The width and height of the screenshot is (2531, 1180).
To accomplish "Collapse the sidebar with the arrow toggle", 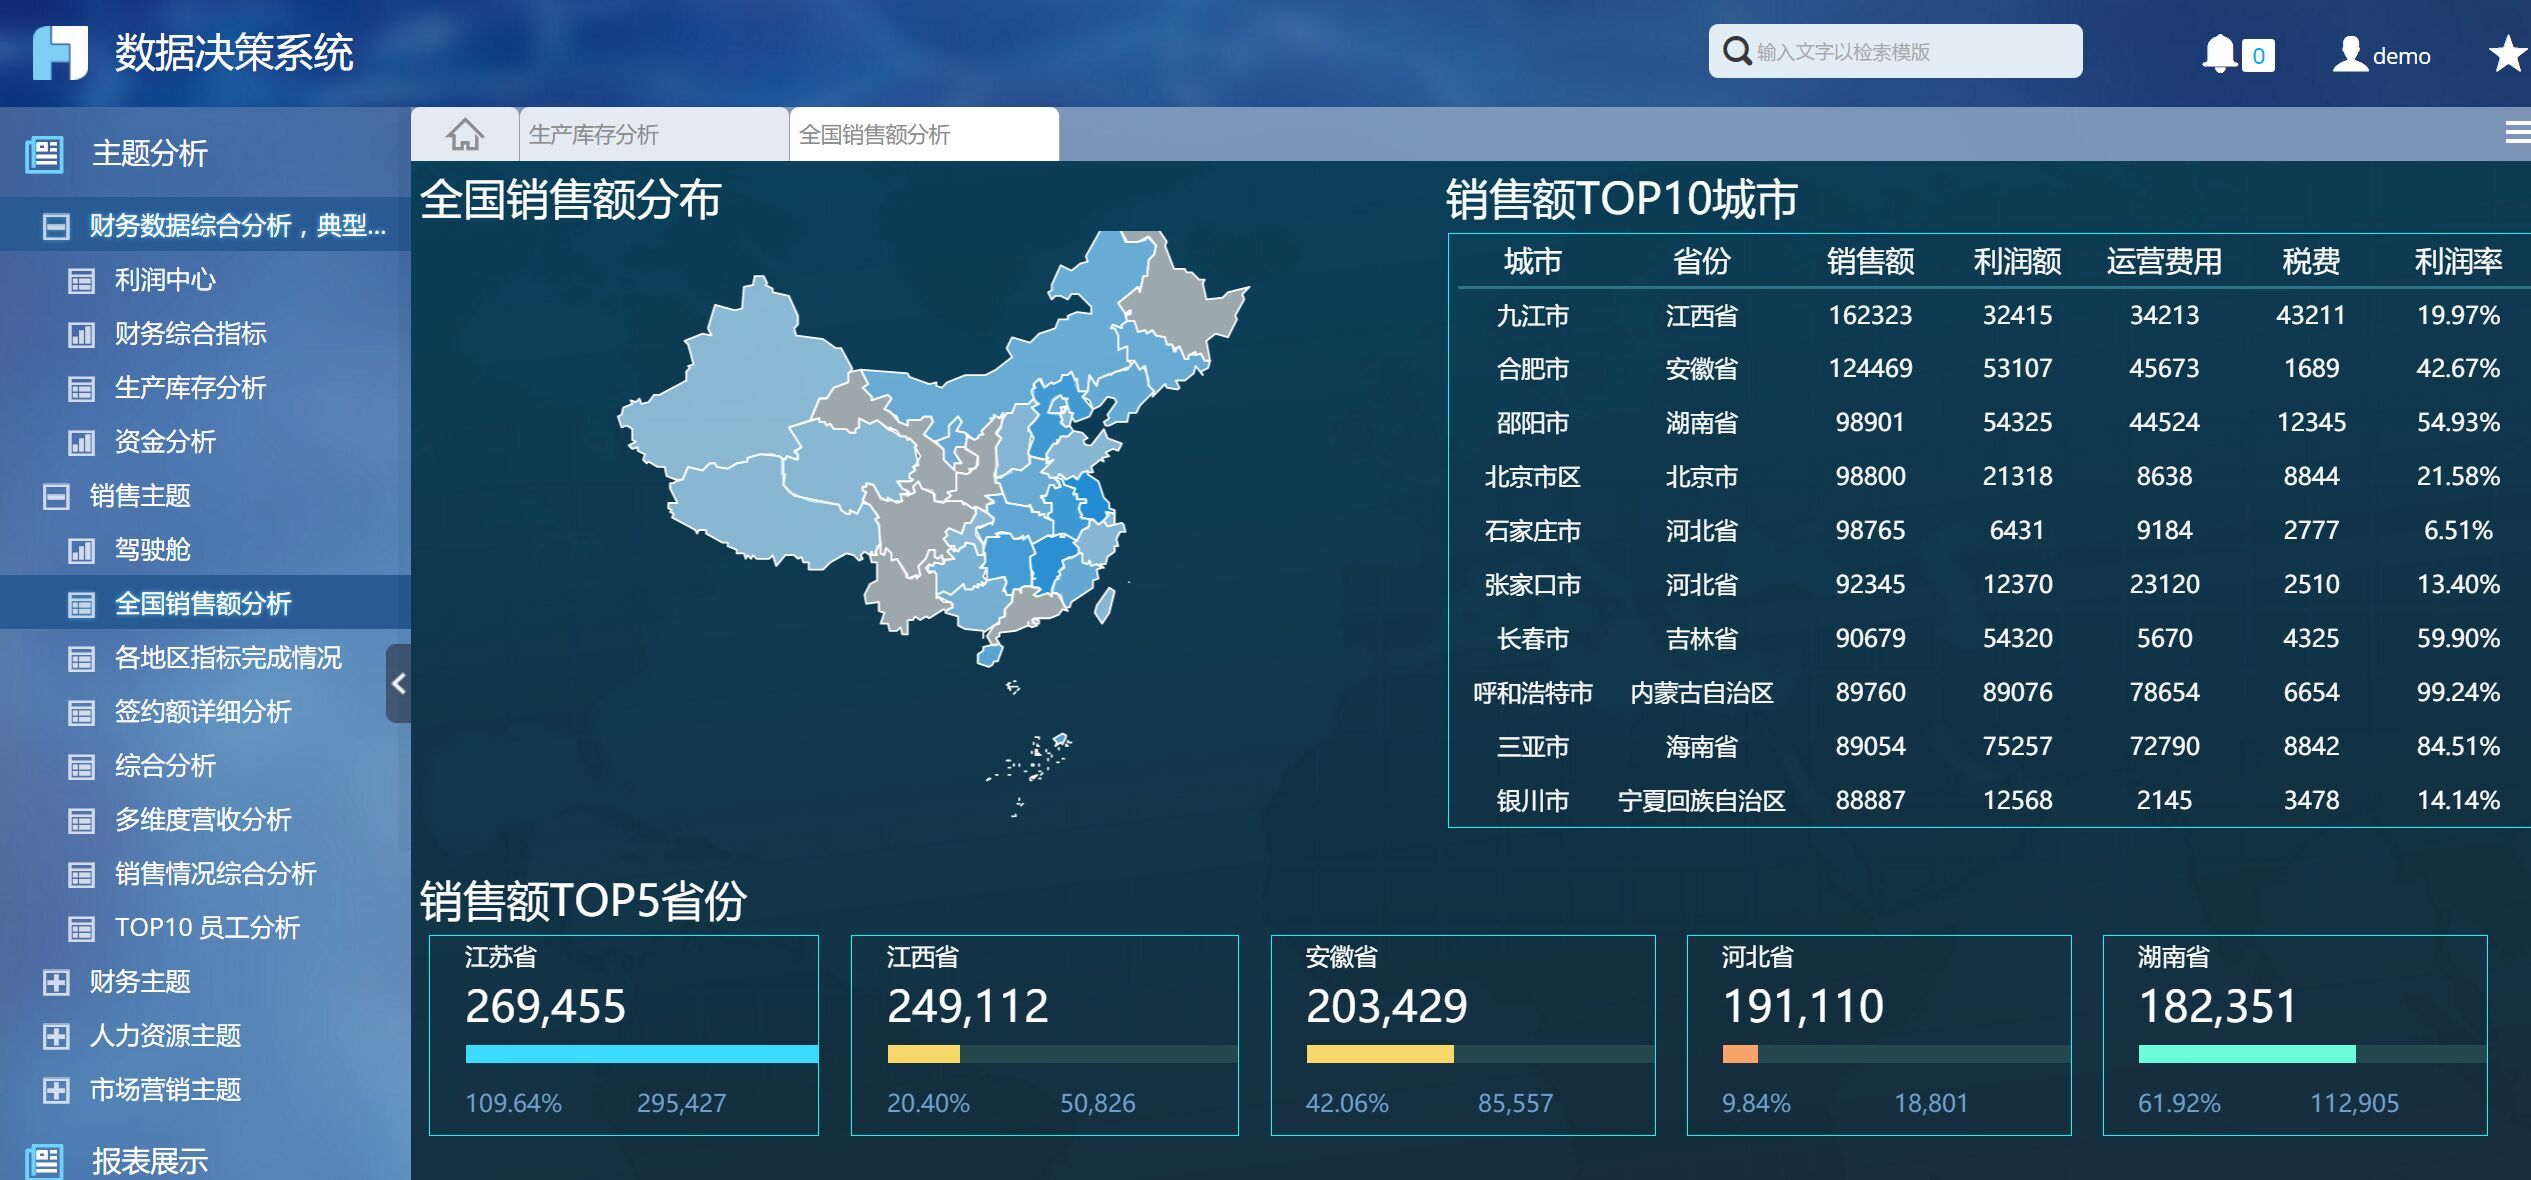I will point(399,684).
